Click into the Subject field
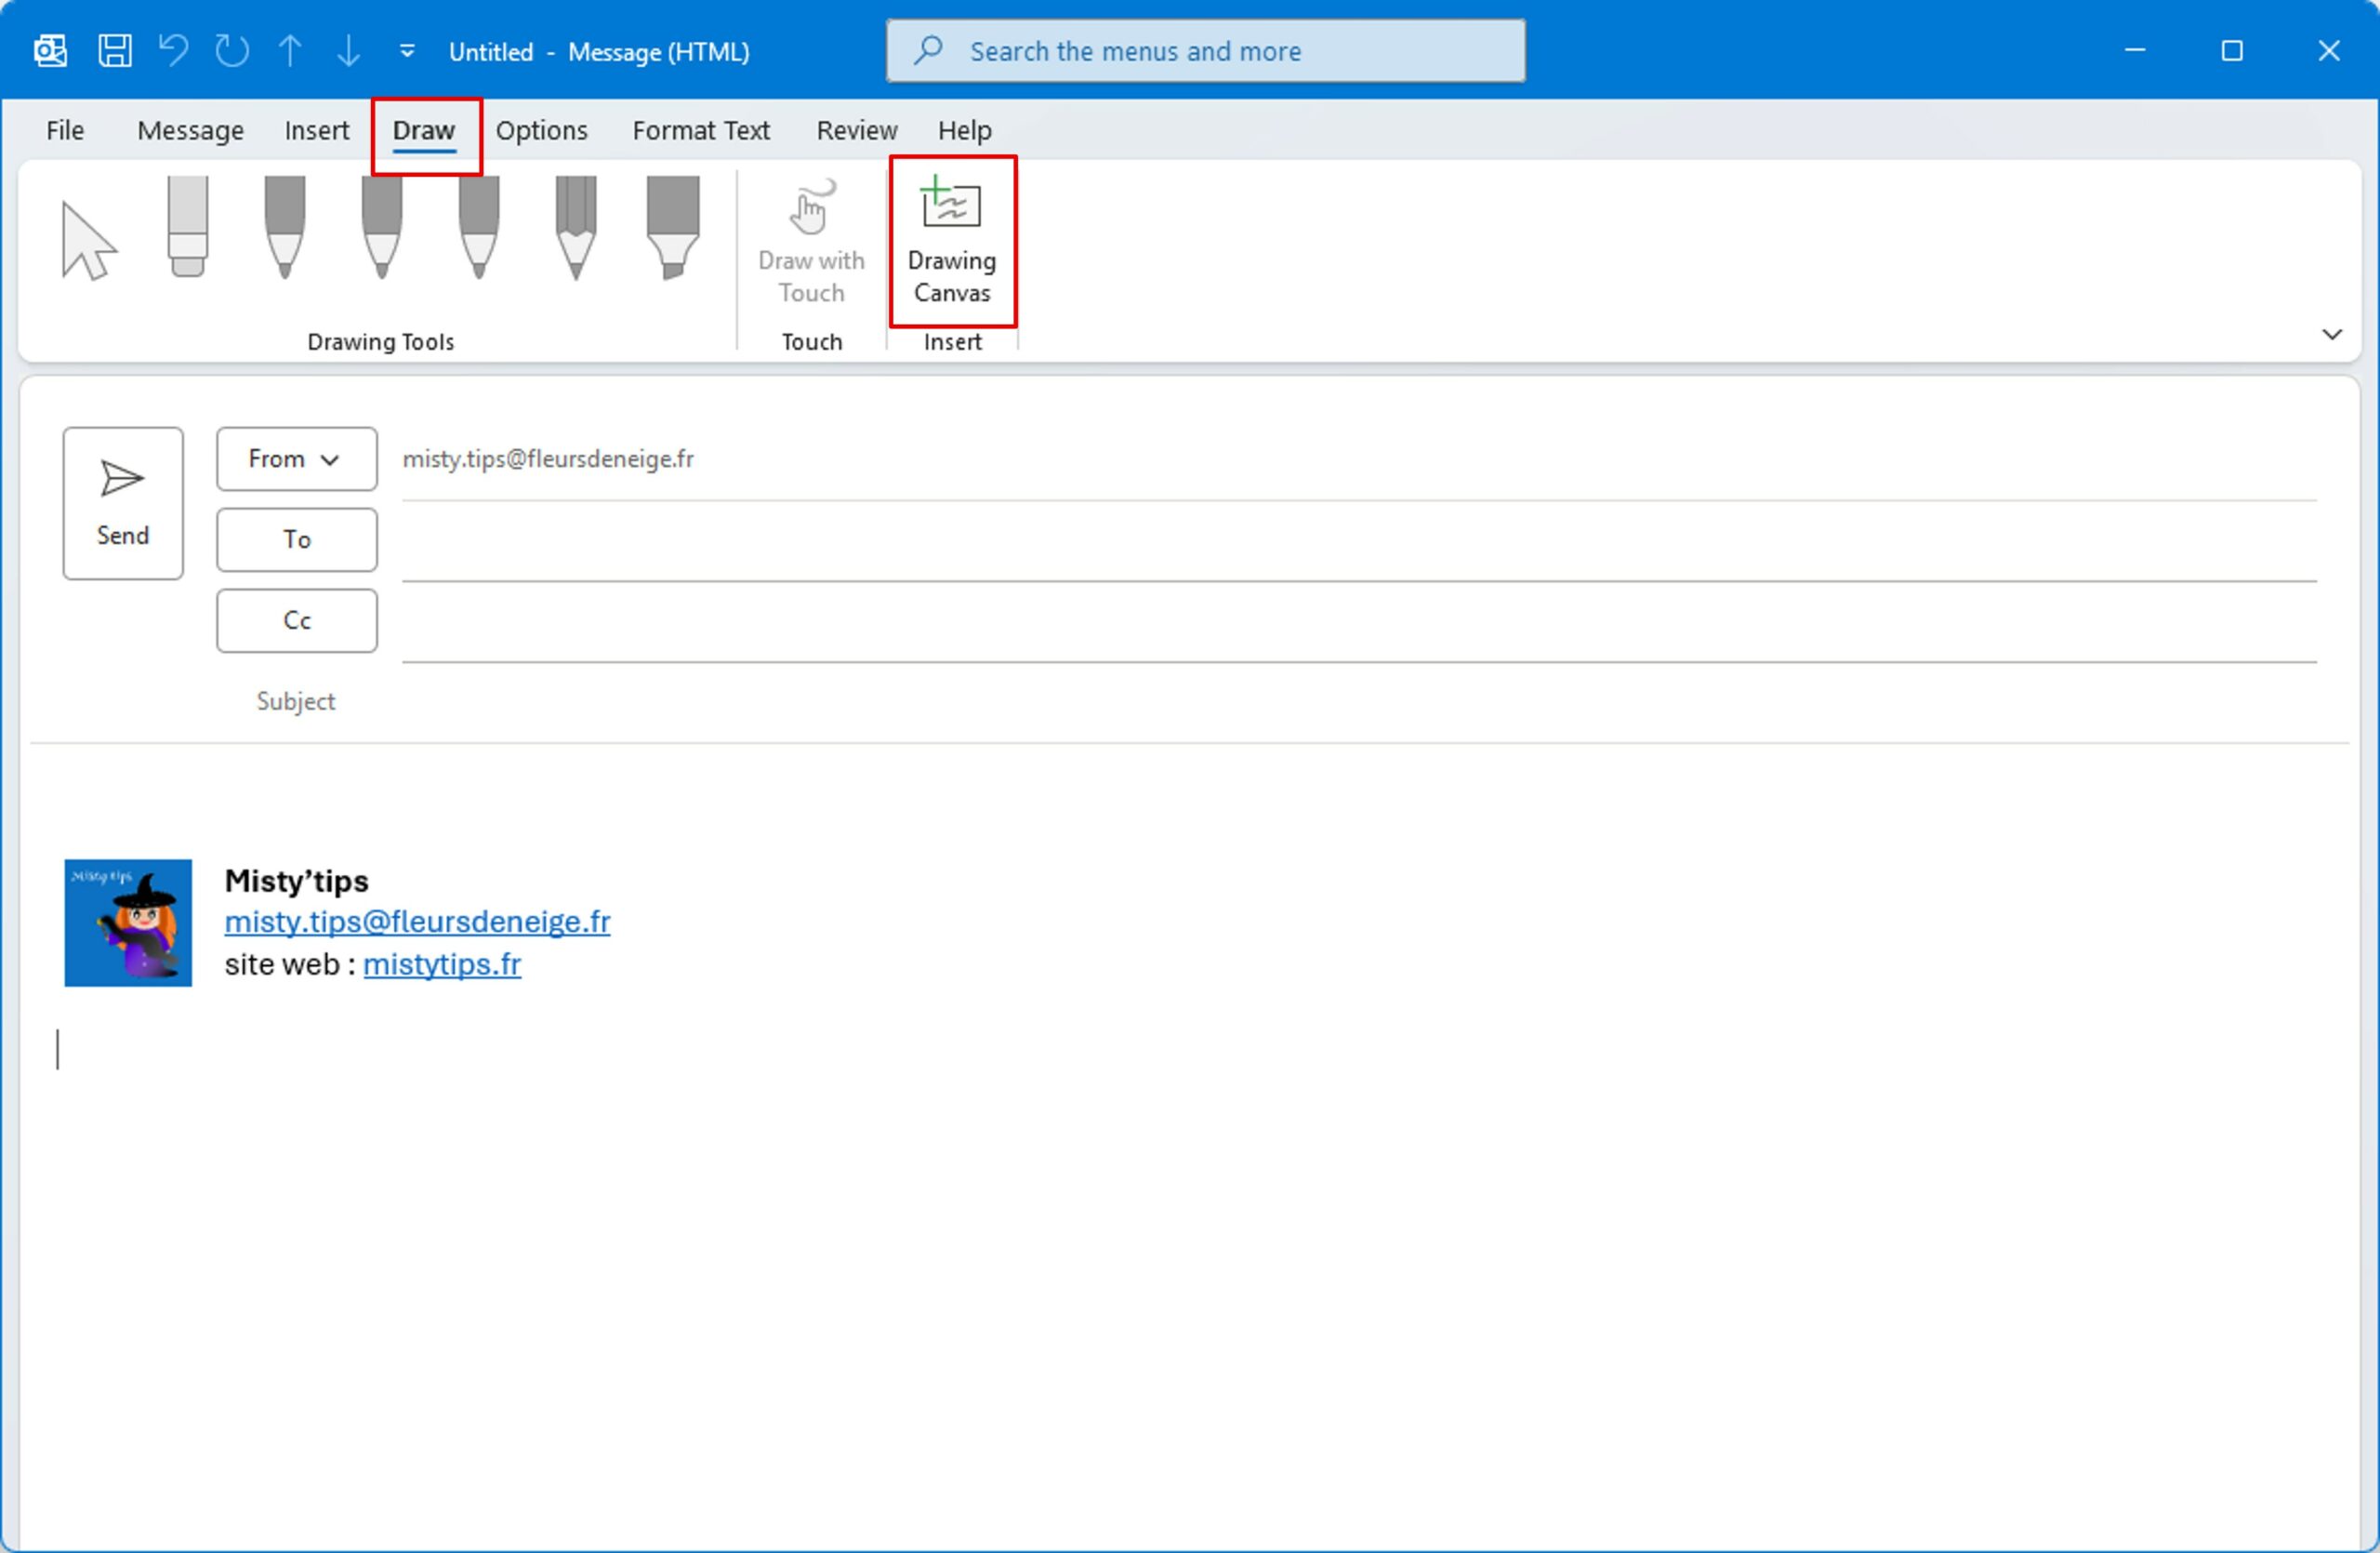The height and width of the screenshot is (1553, 2380). pos(1359,702)
